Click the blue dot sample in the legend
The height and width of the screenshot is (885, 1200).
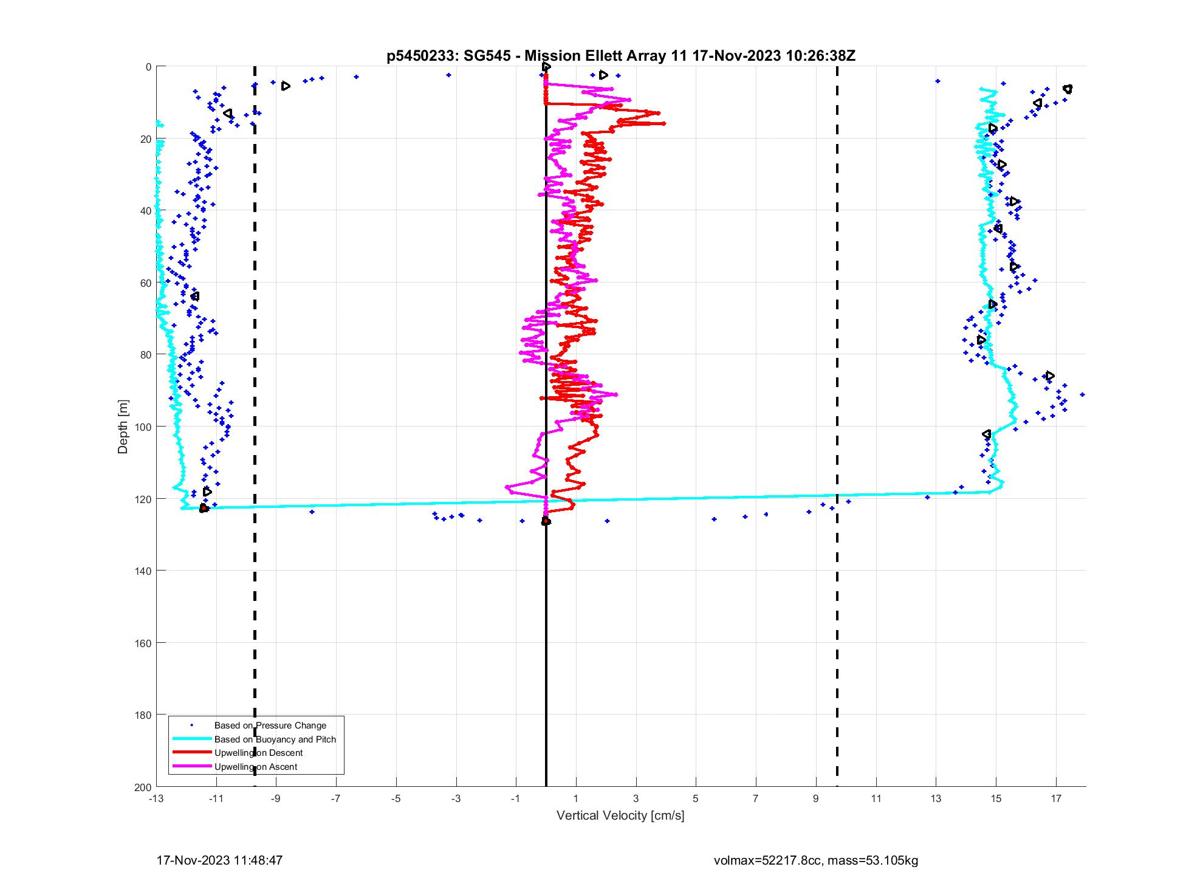point(191,725)
